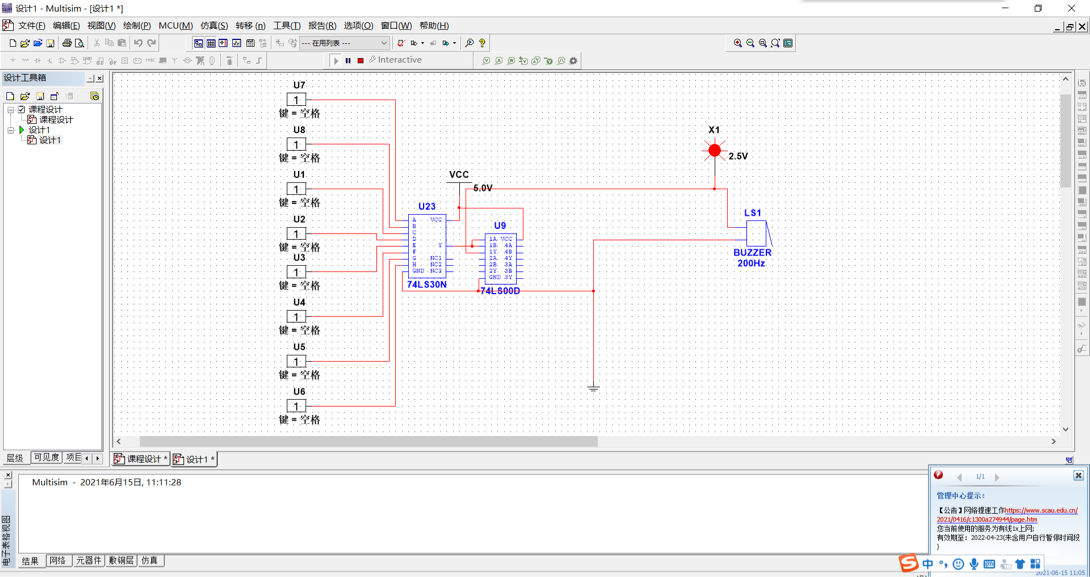Image resolution: width=1090 pixels, height=577 pixels.
Task: Close the 管理中心提示 notification popup
Action: point(1078,476)
